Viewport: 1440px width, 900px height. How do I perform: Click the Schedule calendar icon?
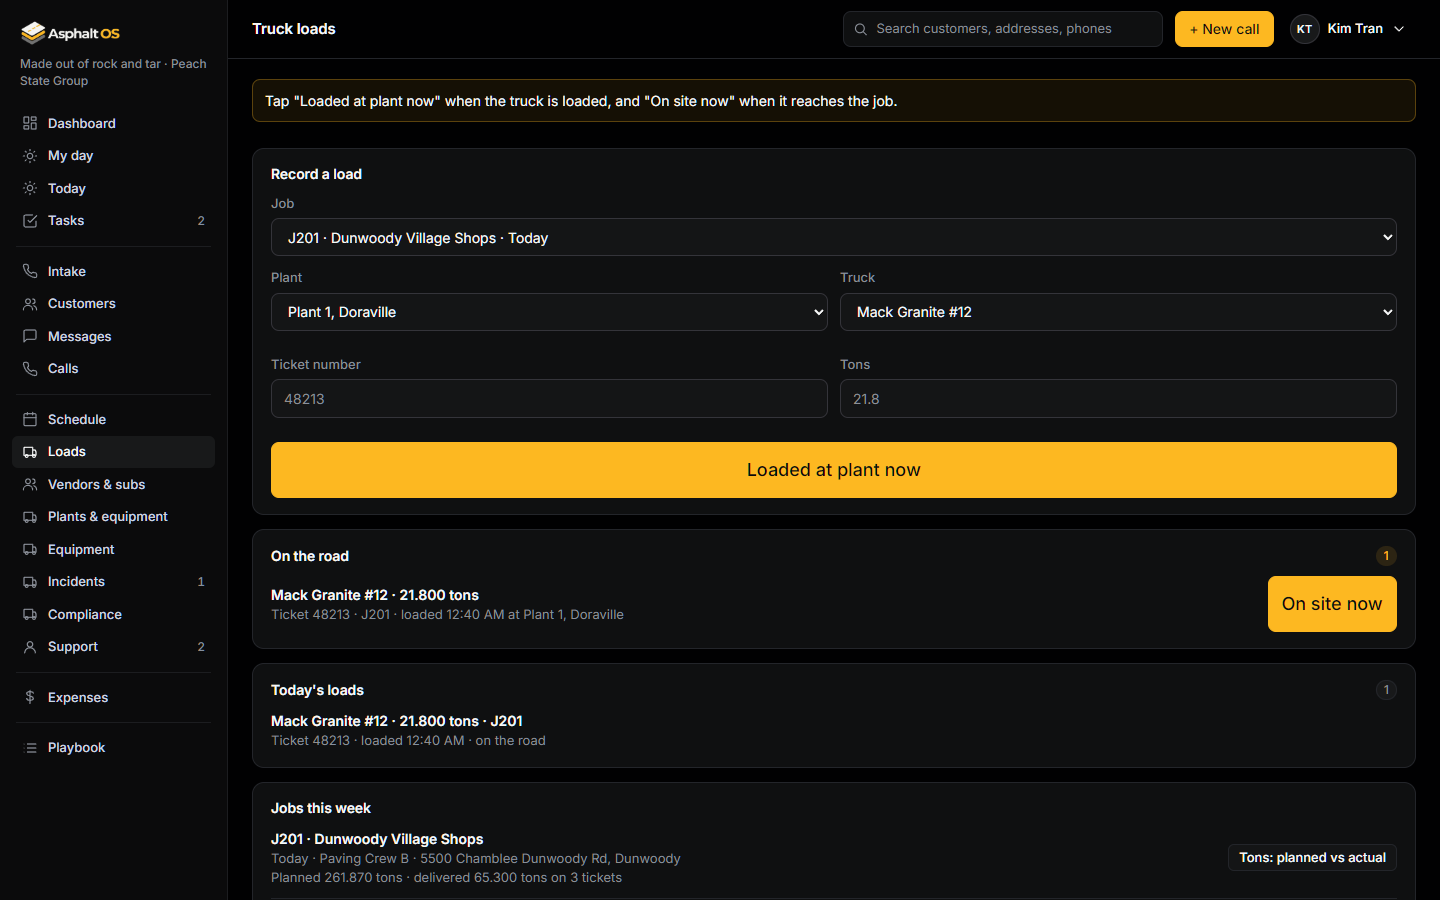pos(30,419)
